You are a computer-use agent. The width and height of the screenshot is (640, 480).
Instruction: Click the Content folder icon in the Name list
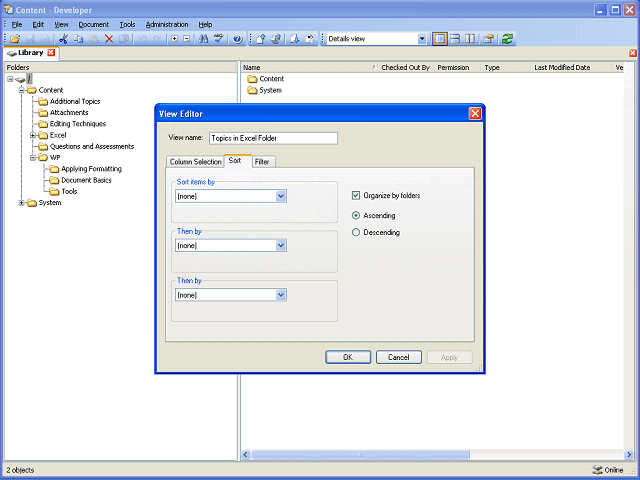click(x=252, y=79)
